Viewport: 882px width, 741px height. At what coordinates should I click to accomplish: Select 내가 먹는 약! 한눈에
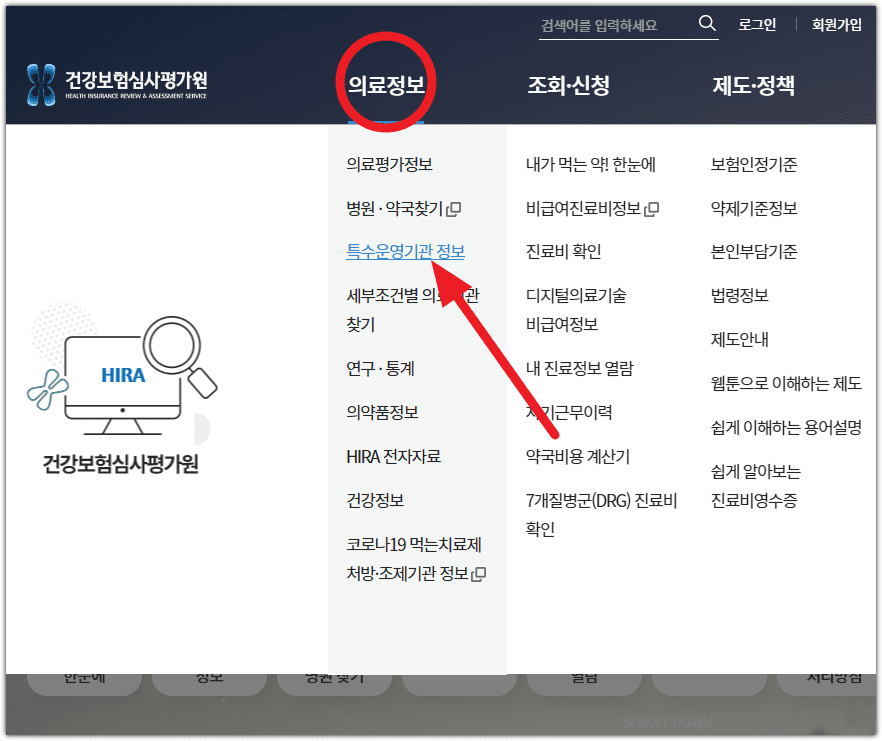(591, 165)
